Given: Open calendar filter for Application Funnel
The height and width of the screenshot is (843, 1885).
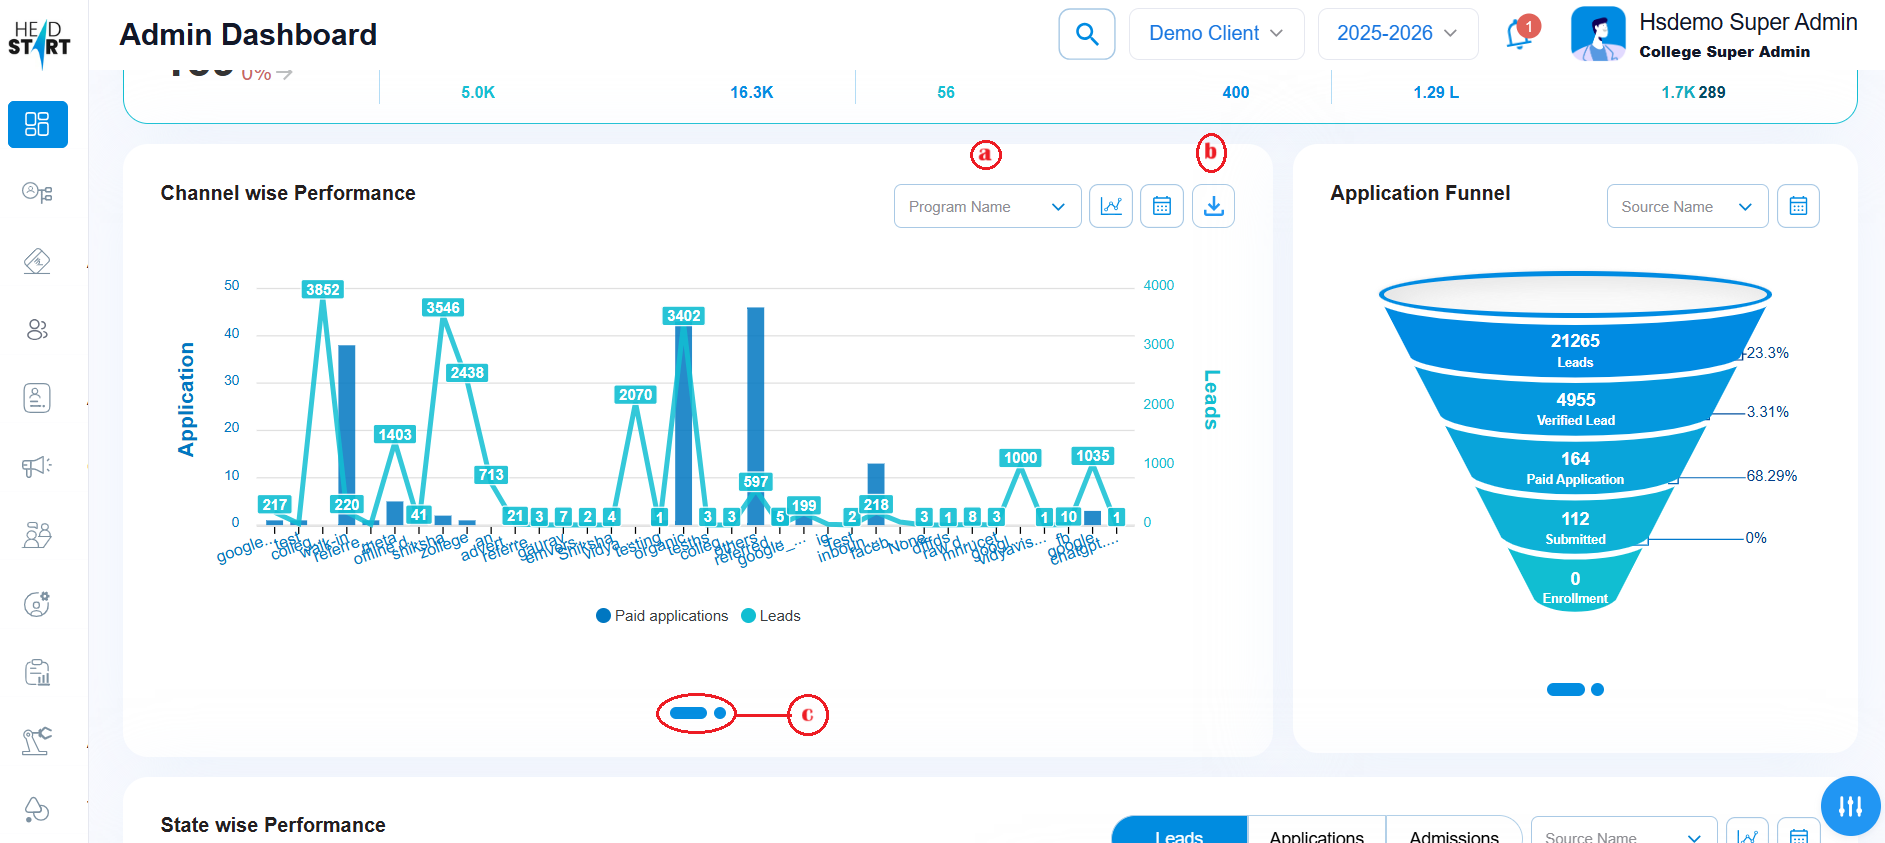Looking at the screenshot, I should pos(1797,206).
